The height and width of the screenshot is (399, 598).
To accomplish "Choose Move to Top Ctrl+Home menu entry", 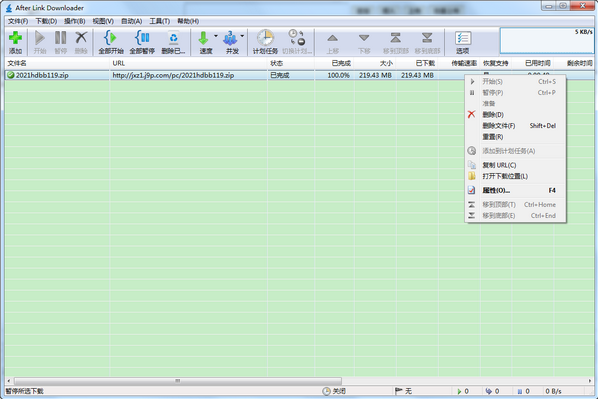I will [x=515, y=205].
